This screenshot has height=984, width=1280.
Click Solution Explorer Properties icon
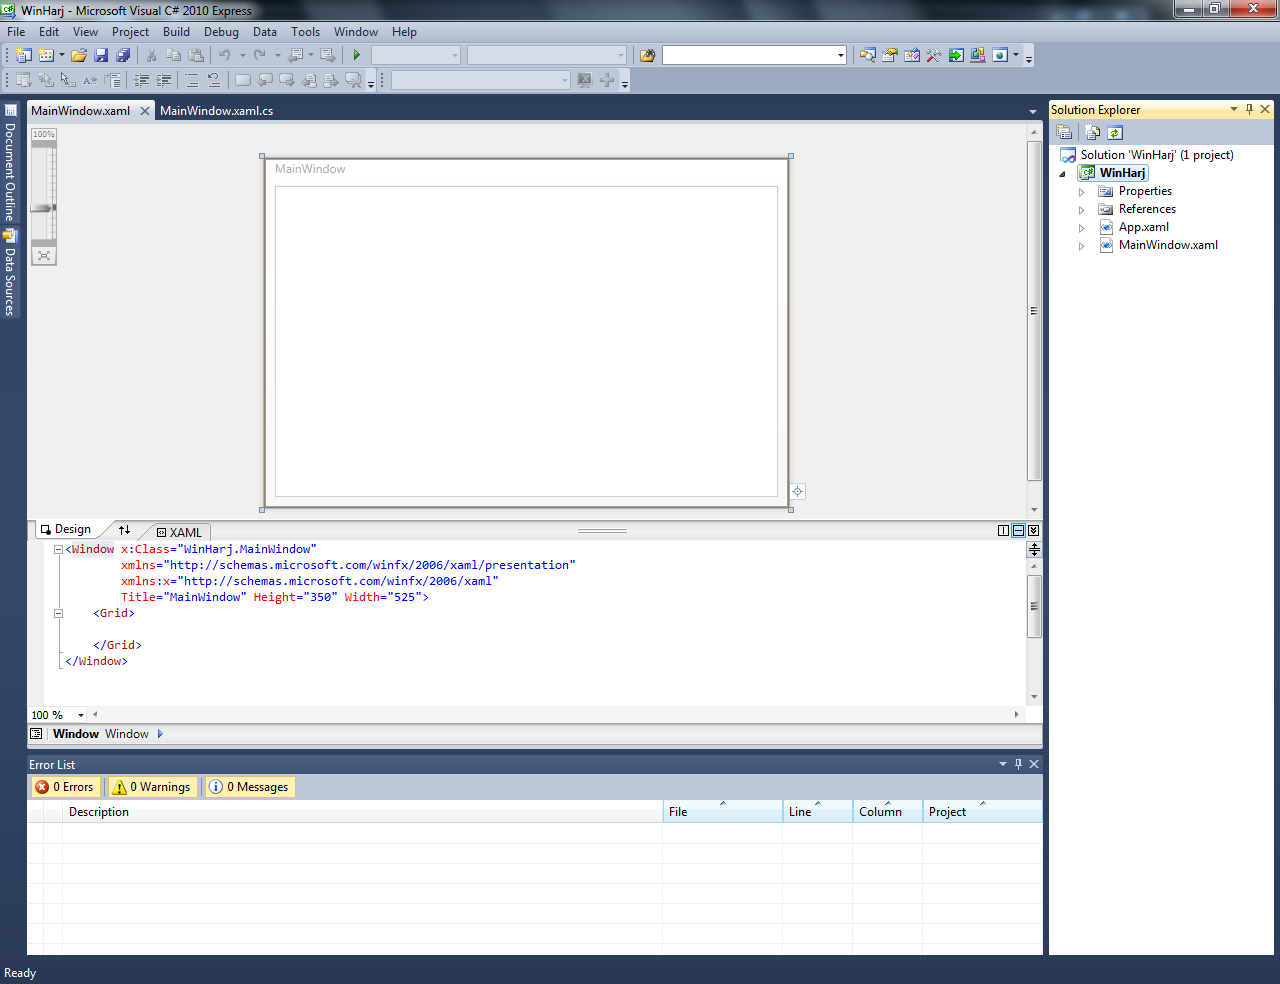click(1065, 132)
